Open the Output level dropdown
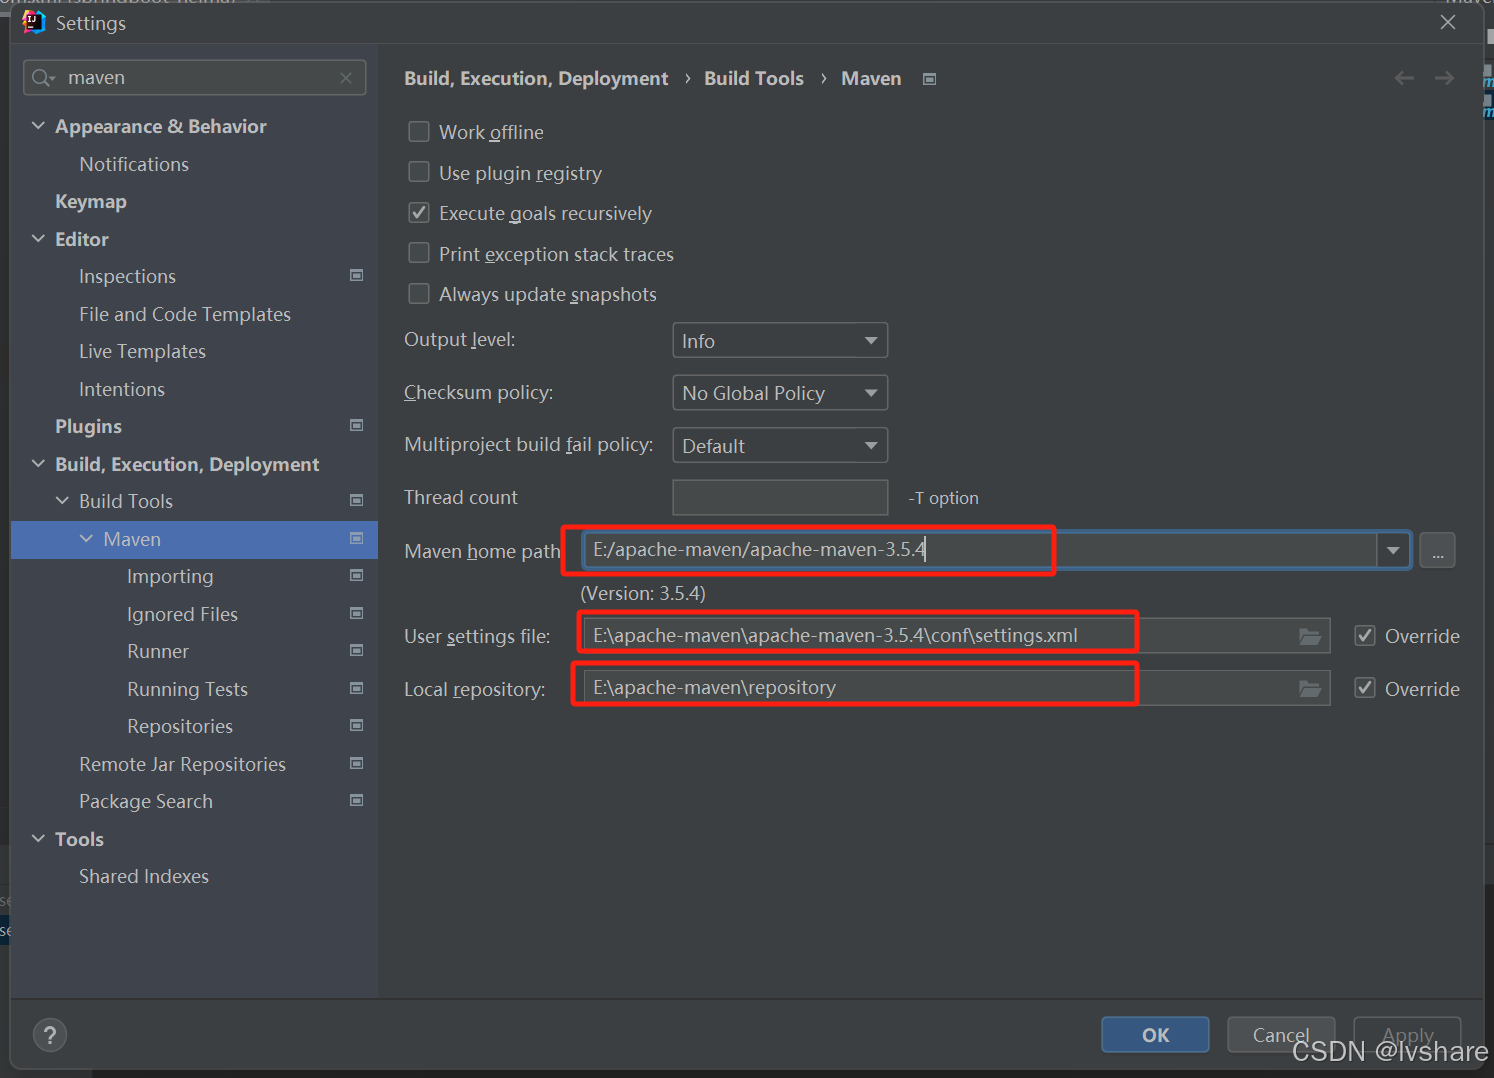Screen dimensions: 1494x1078 tap(780, 340)
